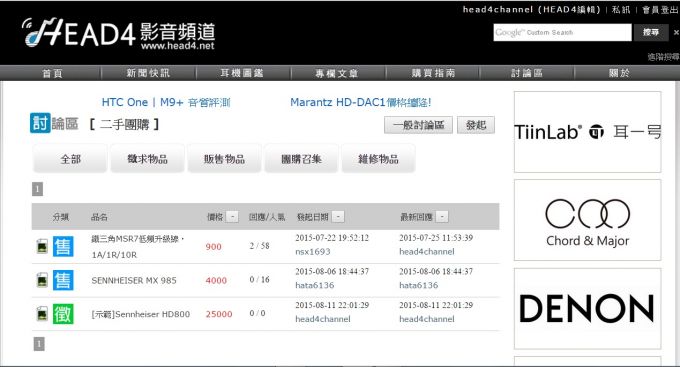Screen dimensions: 680x367
Task: Go to page 1 below the table
Action: click(x=39, y=344)
